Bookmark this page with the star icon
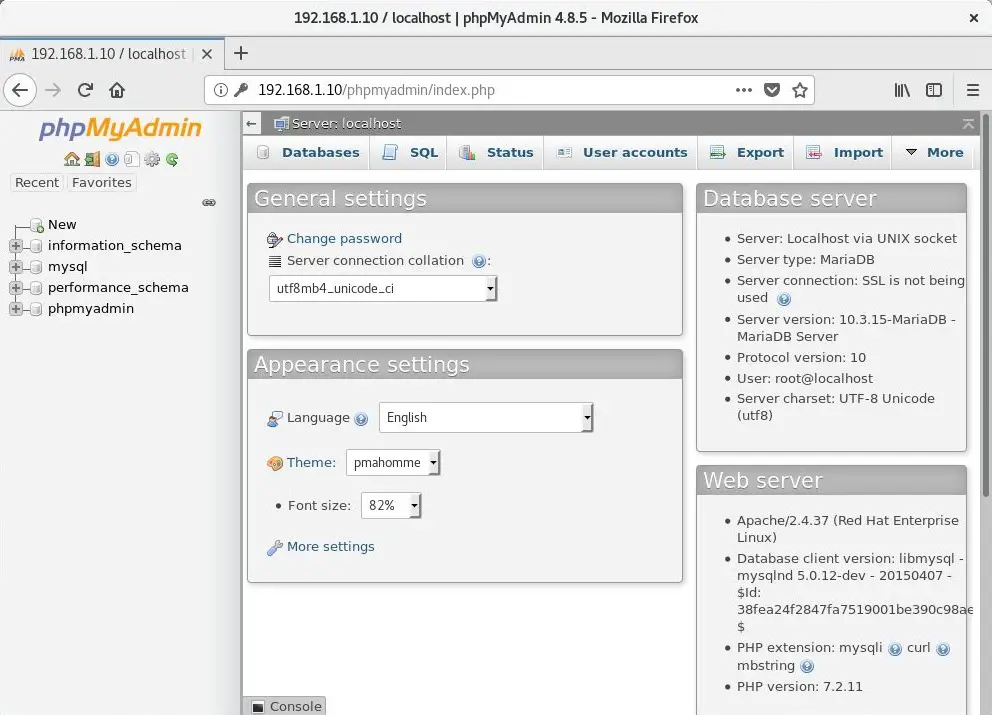Screen dimensions: 992x715 (800, 90)
